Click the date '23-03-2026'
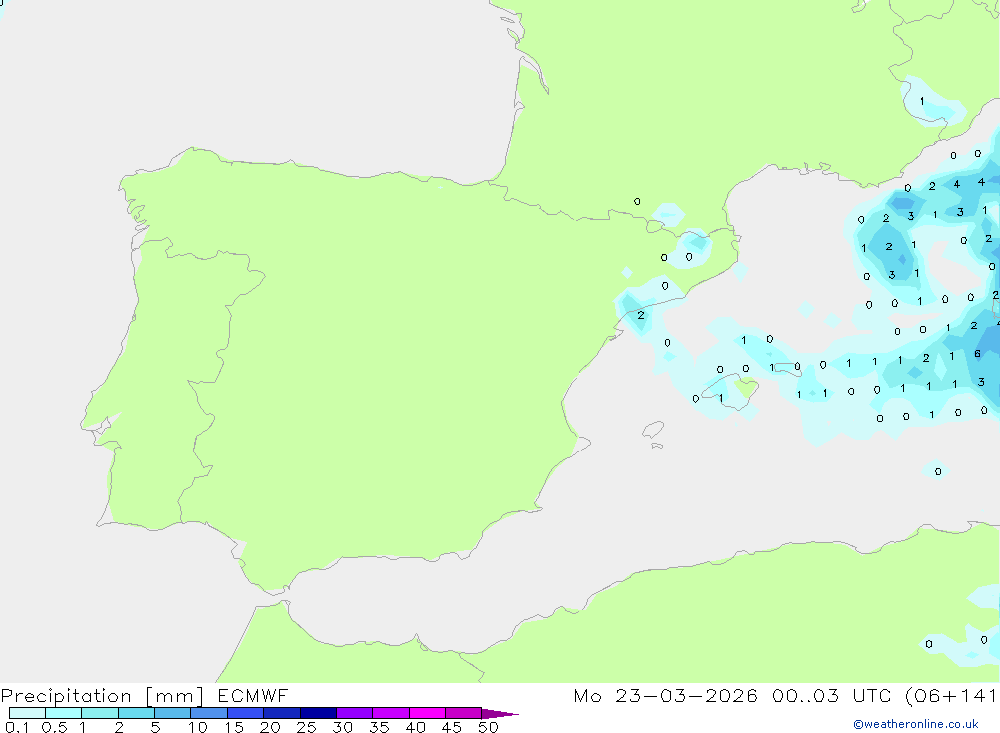 [686, 695]
